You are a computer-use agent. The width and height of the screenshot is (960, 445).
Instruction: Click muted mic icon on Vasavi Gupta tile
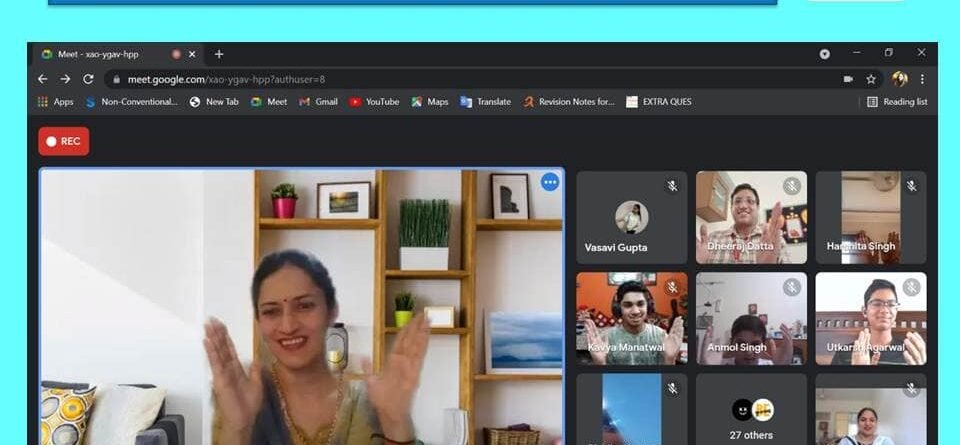[672, 186]
